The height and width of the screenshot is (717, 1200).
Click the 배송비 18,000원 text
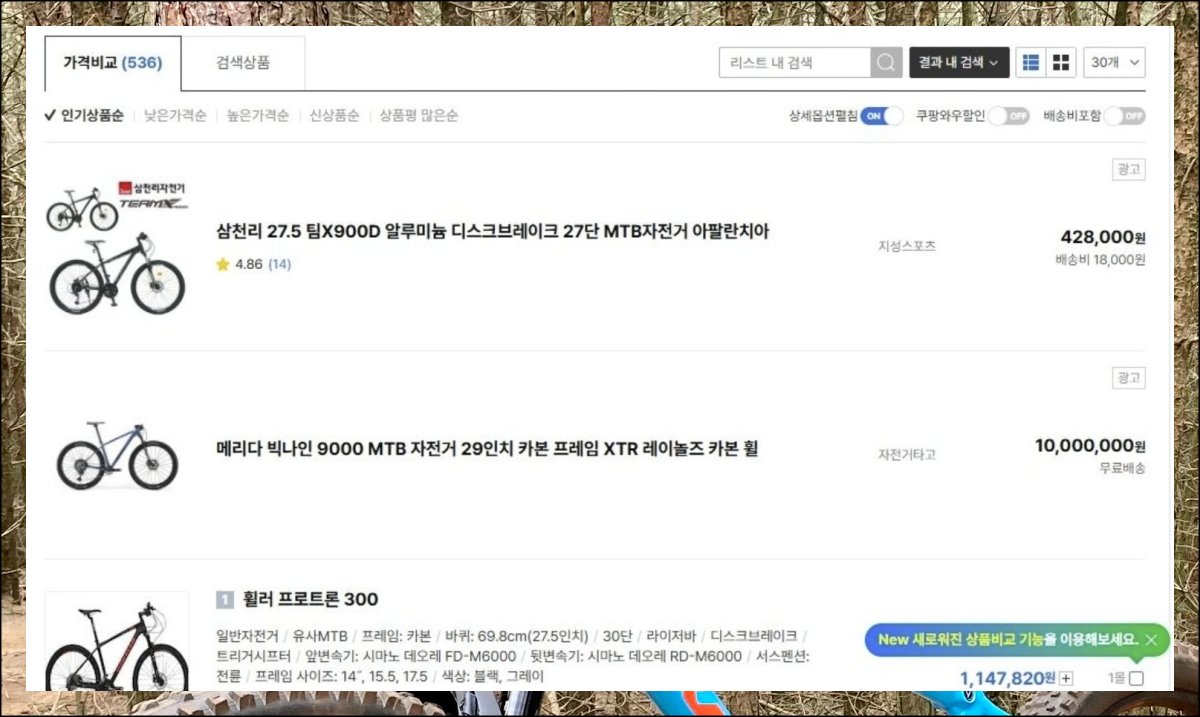pyautogui.click(x=1100, y=260)
